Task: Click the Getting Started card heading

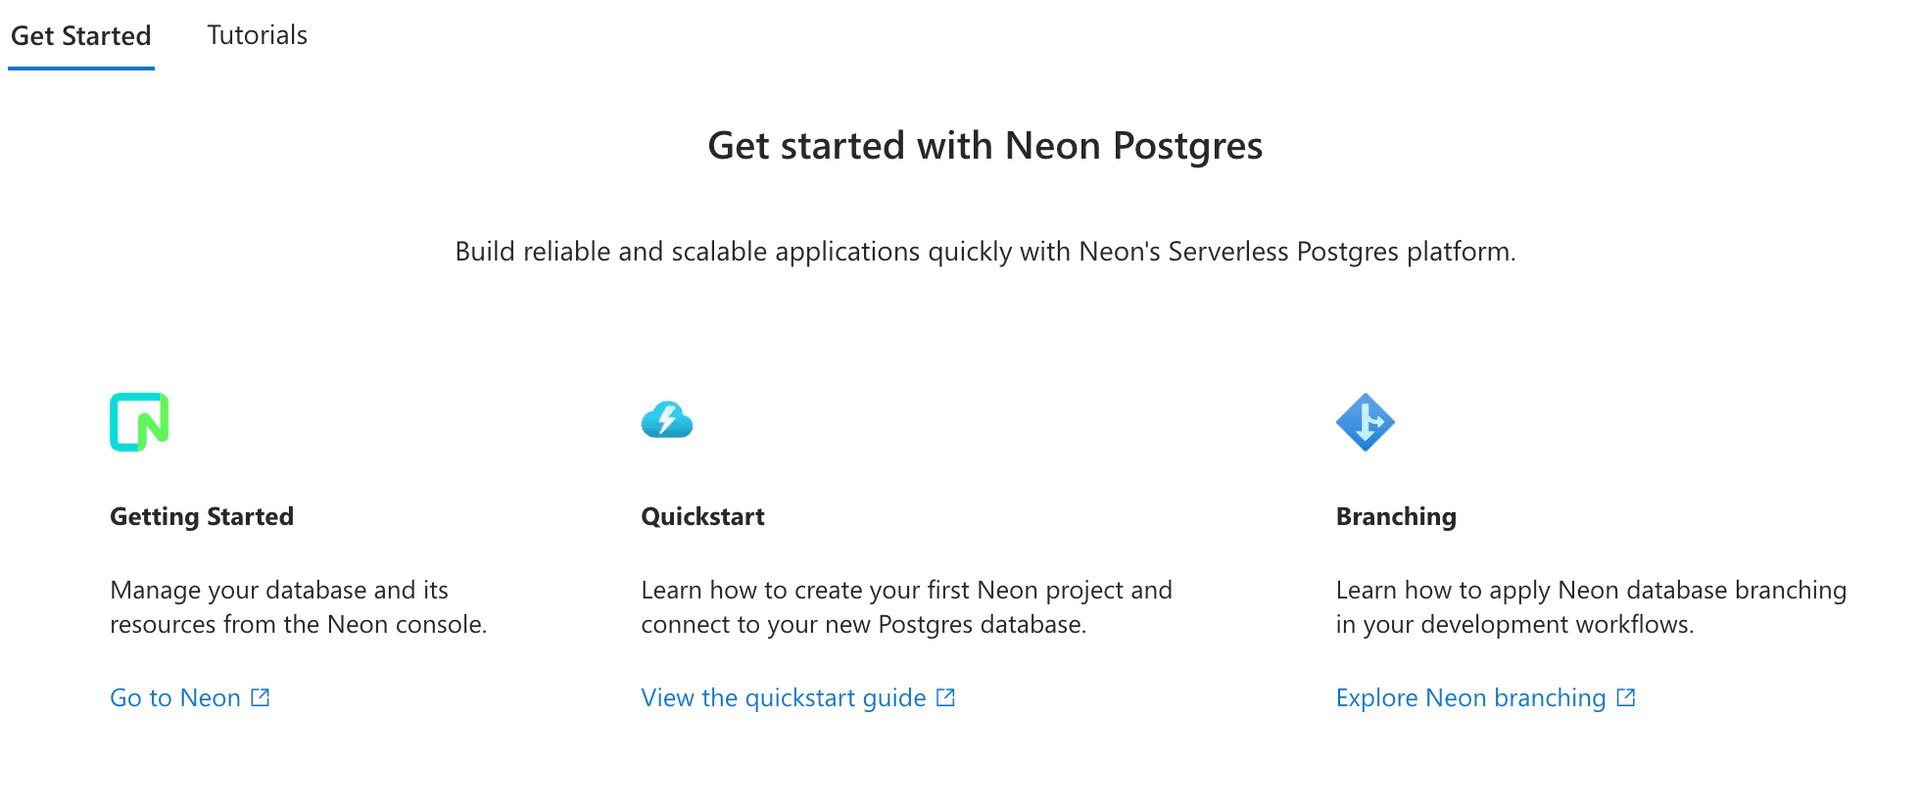Action: 202,516
